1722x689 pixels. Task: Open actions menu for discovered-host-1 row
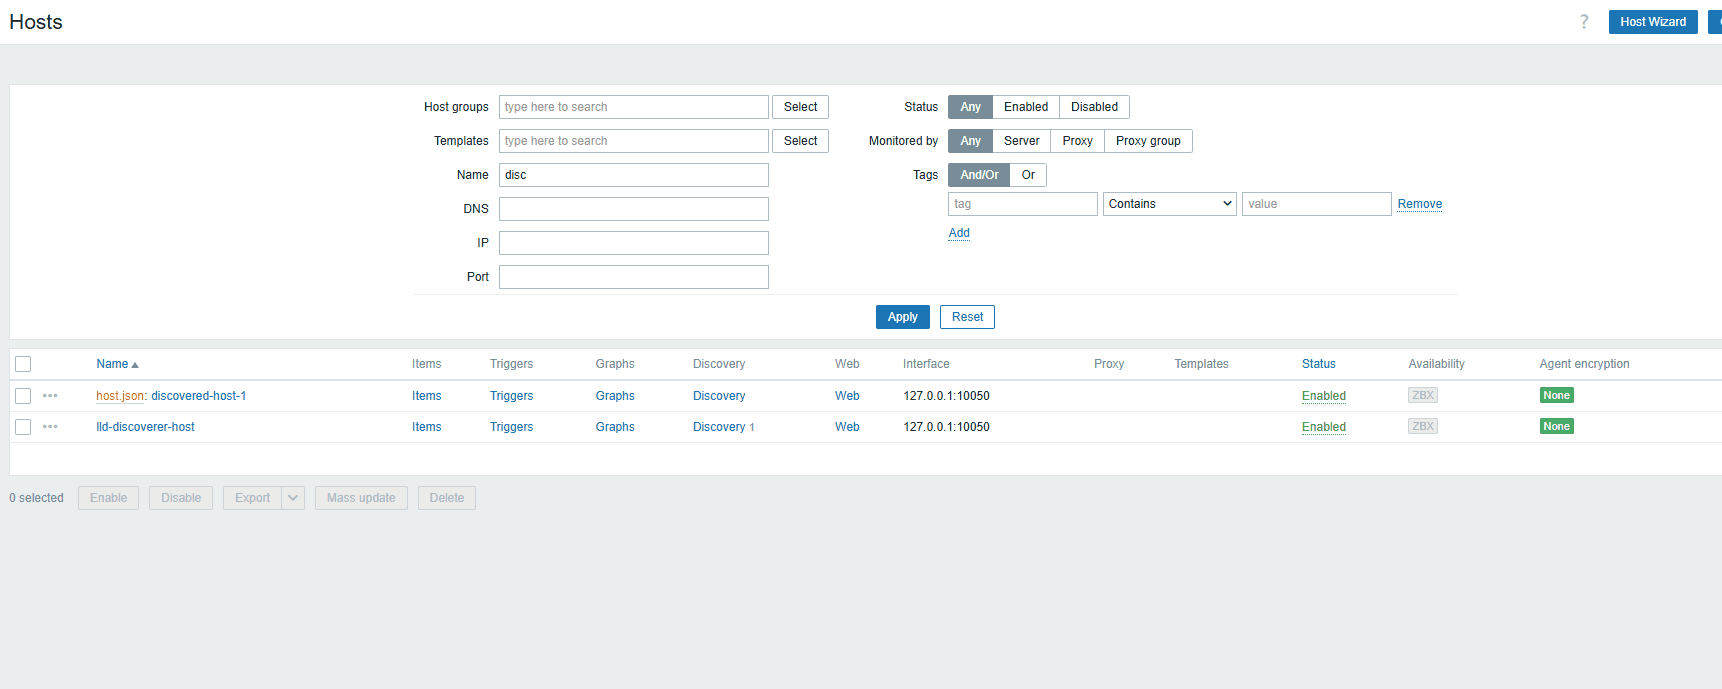pyautogui.click(x=50, y=396)
